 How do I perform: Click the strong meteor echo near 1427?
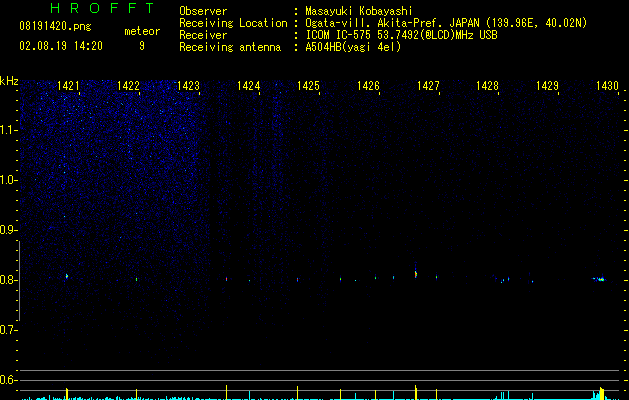(x=416, y=274)
